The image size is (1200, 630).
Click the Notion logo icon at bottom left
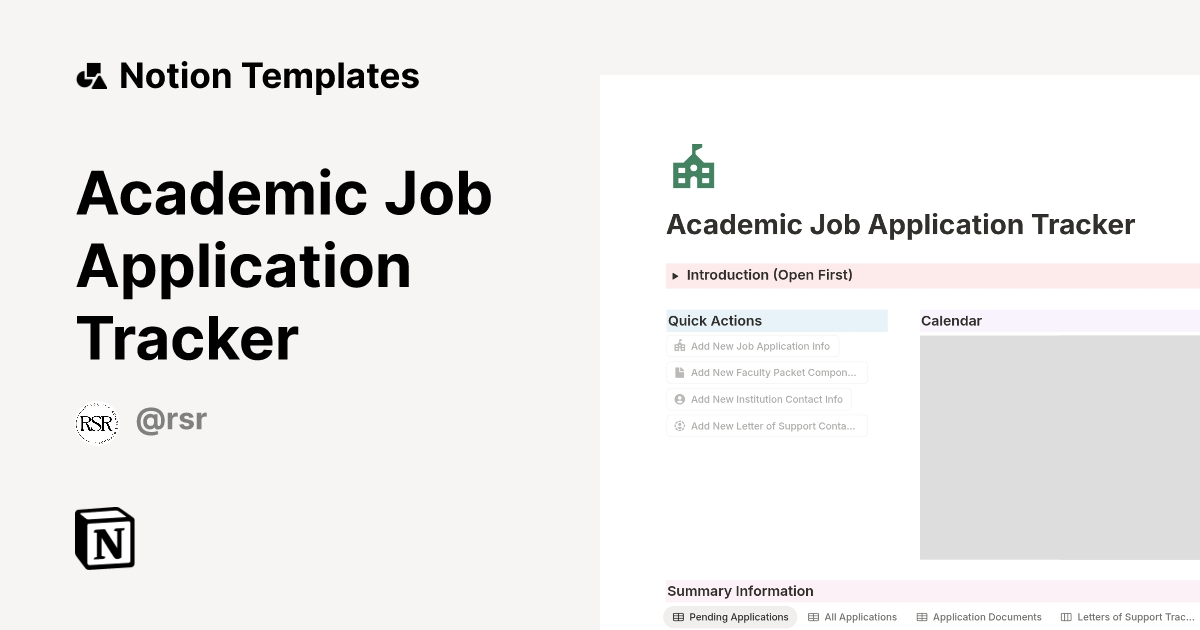click(104, 538)
